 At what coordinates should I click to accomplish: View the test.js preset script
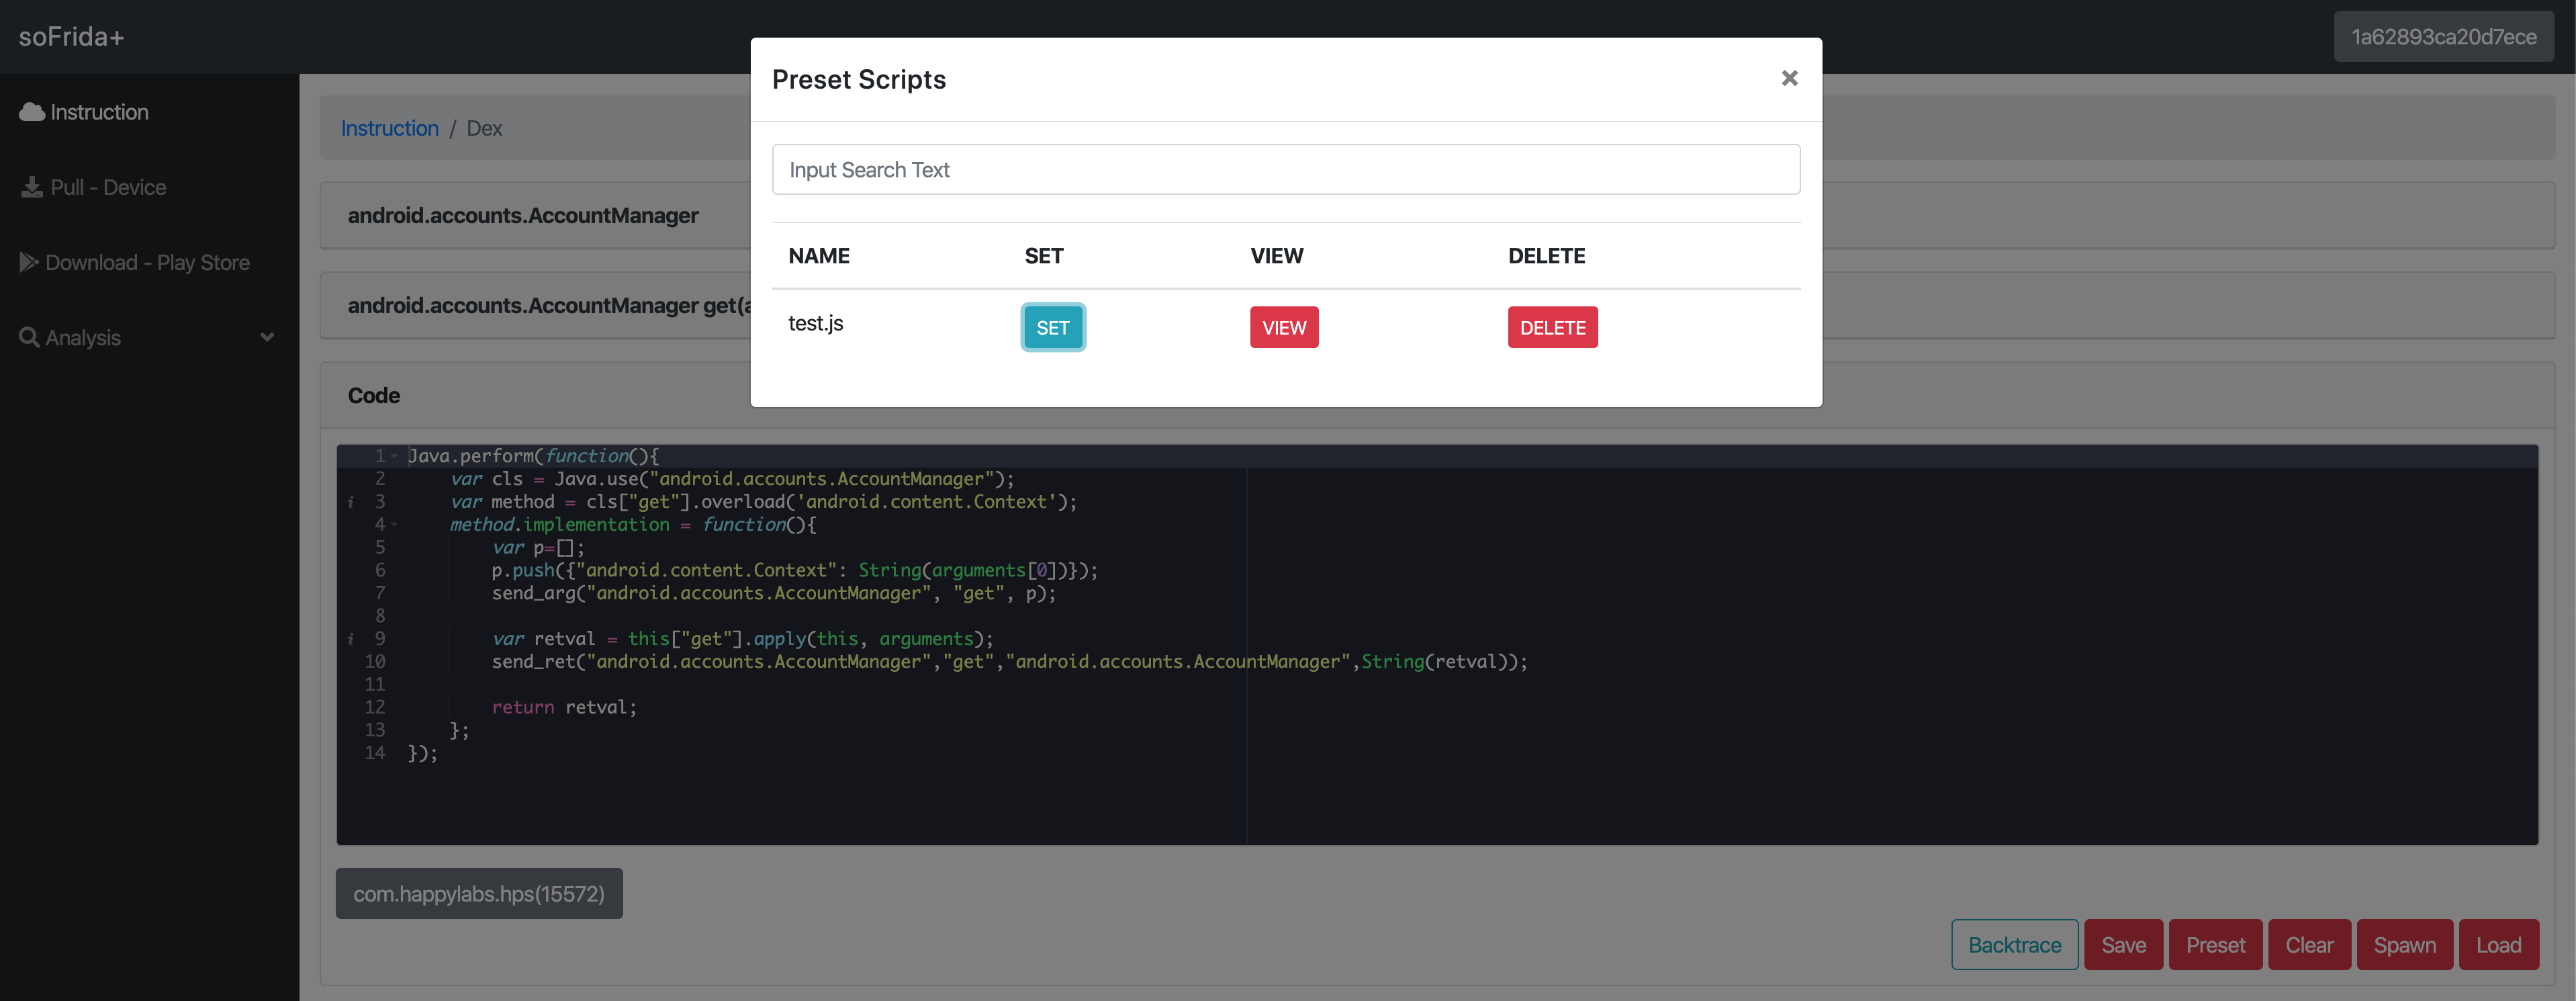(1283, 328)
